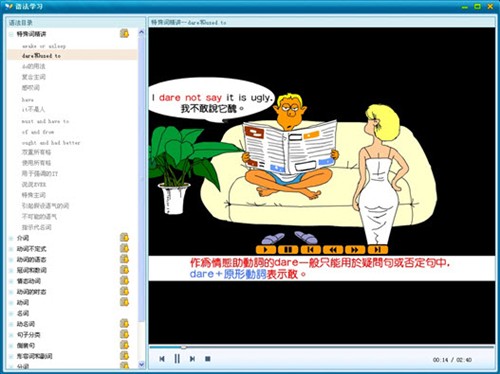This screenshot has width=500, height=374.
Task: Click the orange rewind button in the animation
Action: pyautogui.click(x=333, y=249)
